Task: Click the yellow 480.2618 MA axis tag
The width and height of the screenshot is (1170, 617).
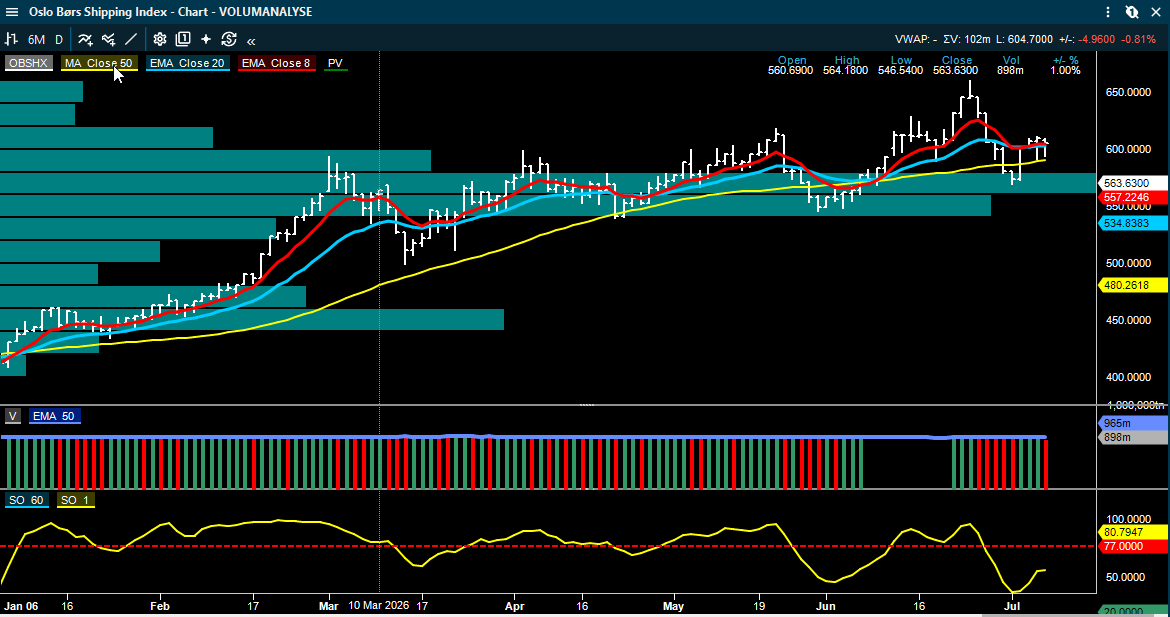Action: 1134,284
